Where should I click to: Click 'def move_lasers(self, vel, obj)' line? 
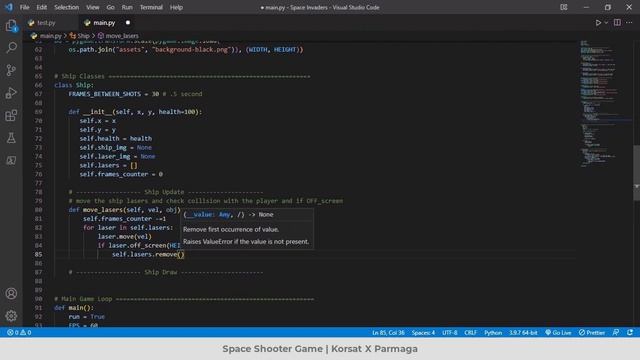124,210
